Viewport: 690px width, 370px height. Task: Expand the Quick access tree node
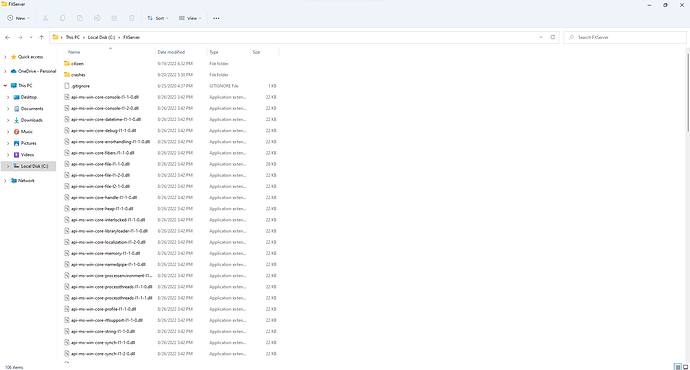click(5, 57)
